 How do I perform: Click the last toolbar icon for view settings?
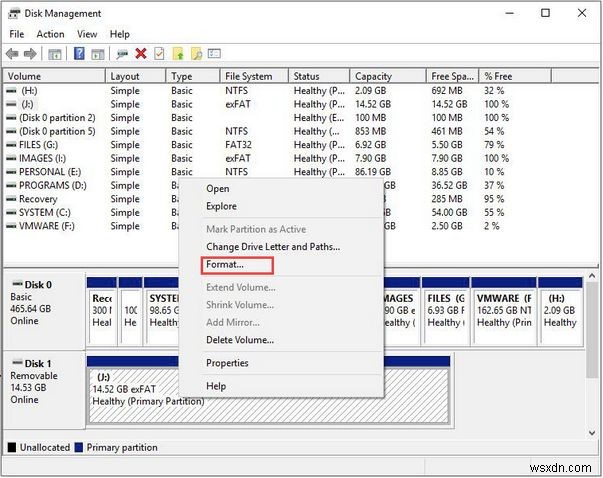[214, 53]
